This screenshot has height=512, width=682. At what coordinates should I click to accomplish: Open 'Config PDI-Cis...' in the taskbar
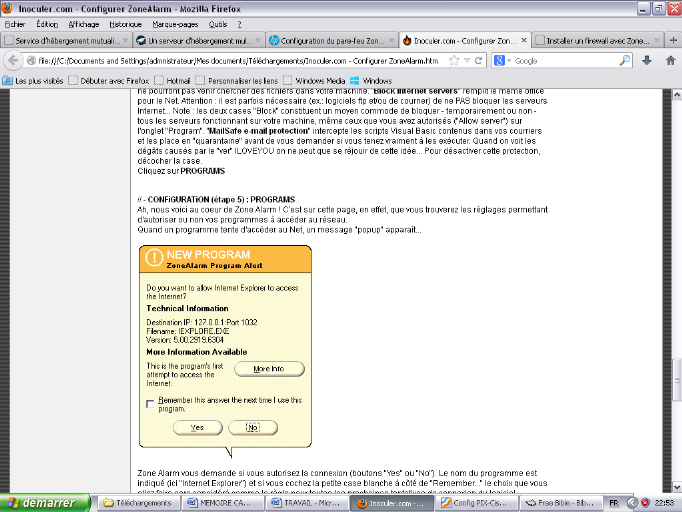pos(475,503)
